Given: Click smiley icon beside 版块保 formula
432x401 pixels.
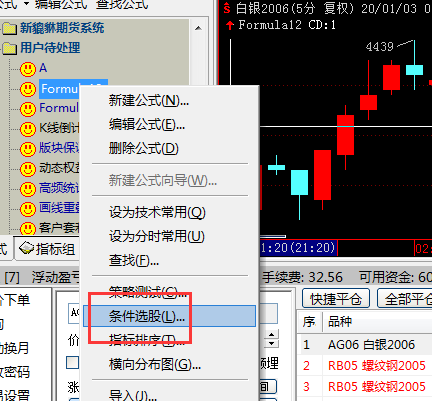Looking at the screenshot, I should click(28, 149).
